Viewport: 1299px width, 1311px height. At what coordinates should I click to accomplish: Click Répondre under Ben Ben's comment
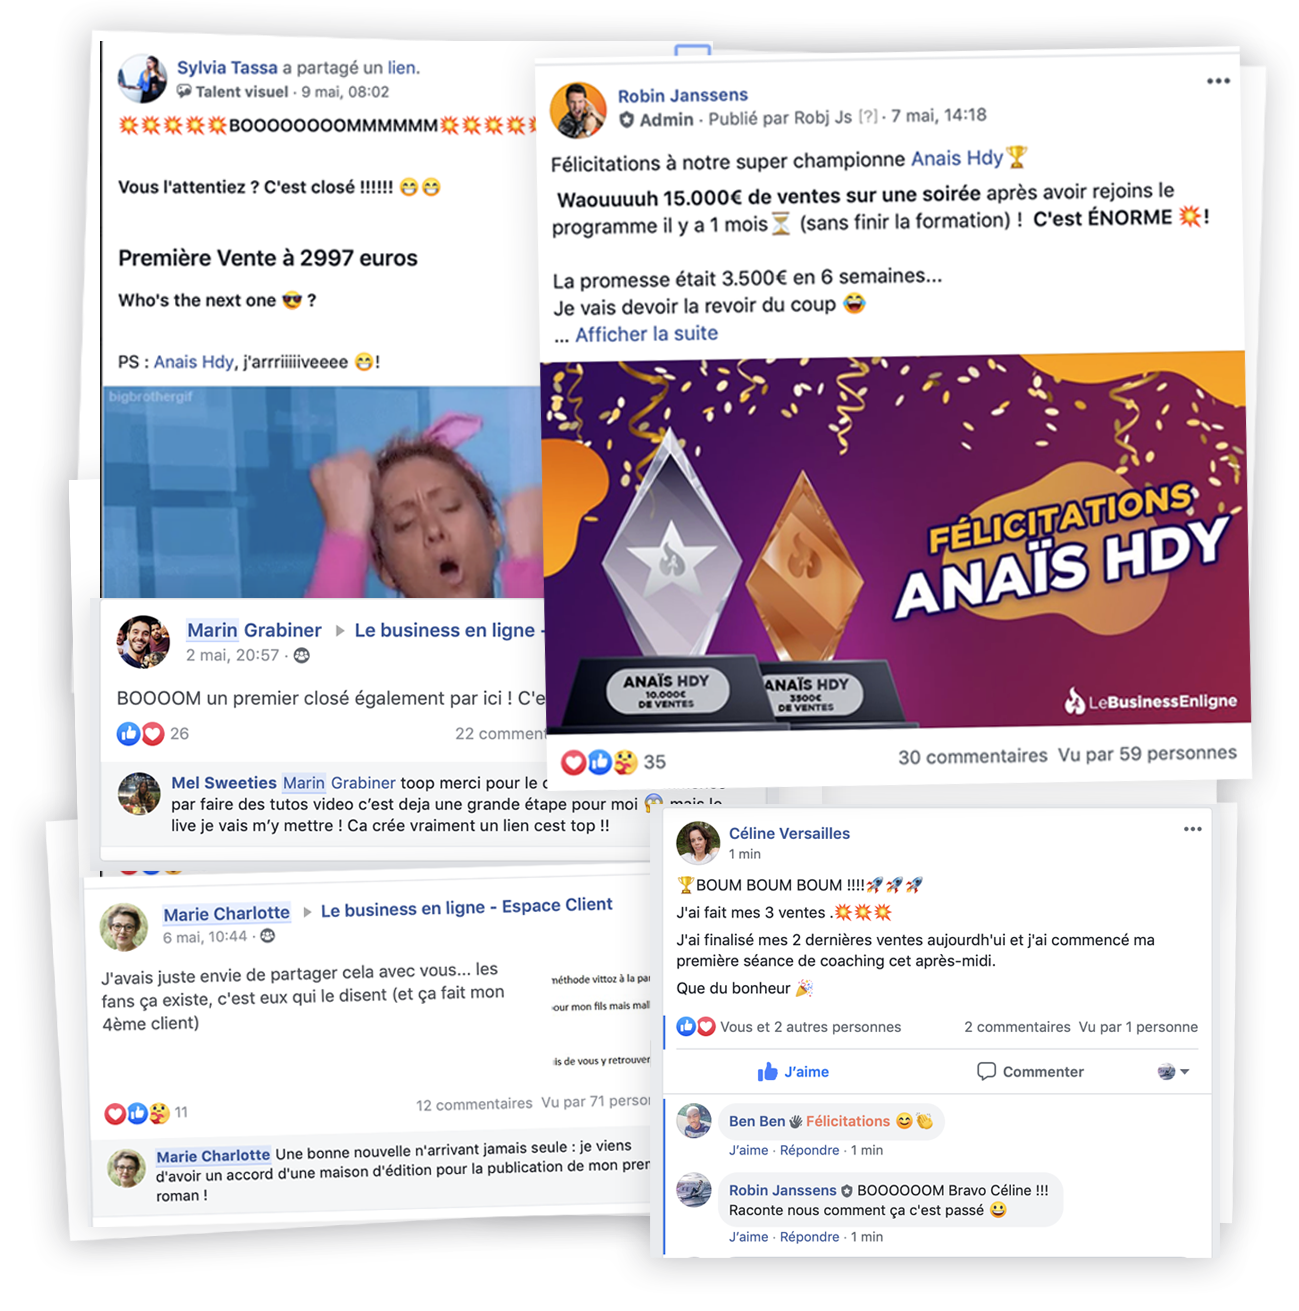pos(809,1150)
